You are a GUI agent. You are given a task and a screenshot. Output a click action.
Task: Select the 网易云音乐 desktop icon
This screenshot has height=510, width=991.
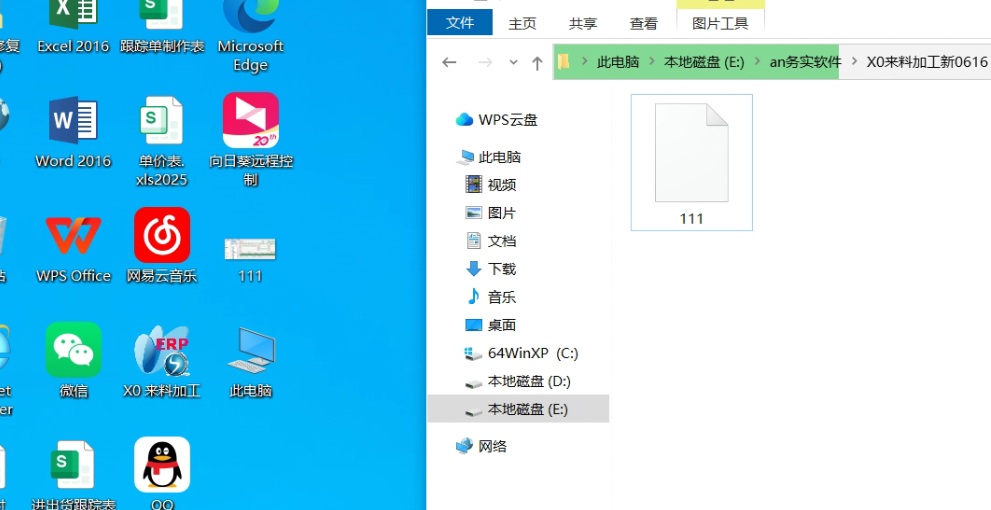162,247
